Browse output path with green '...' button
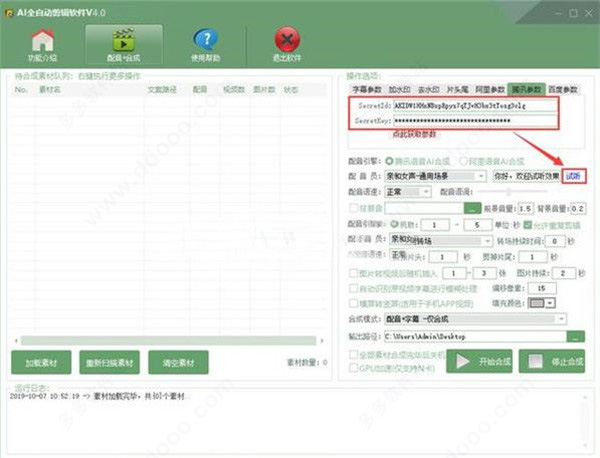The width and height of the screenshot is (600, 458). click(575, 337)
